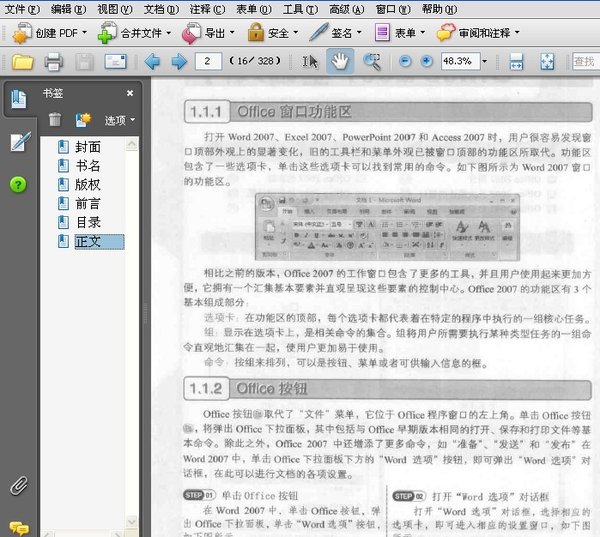Screen dimensions: 600x537
Task: Choose the text Select tool
Action: pos(310,62)
